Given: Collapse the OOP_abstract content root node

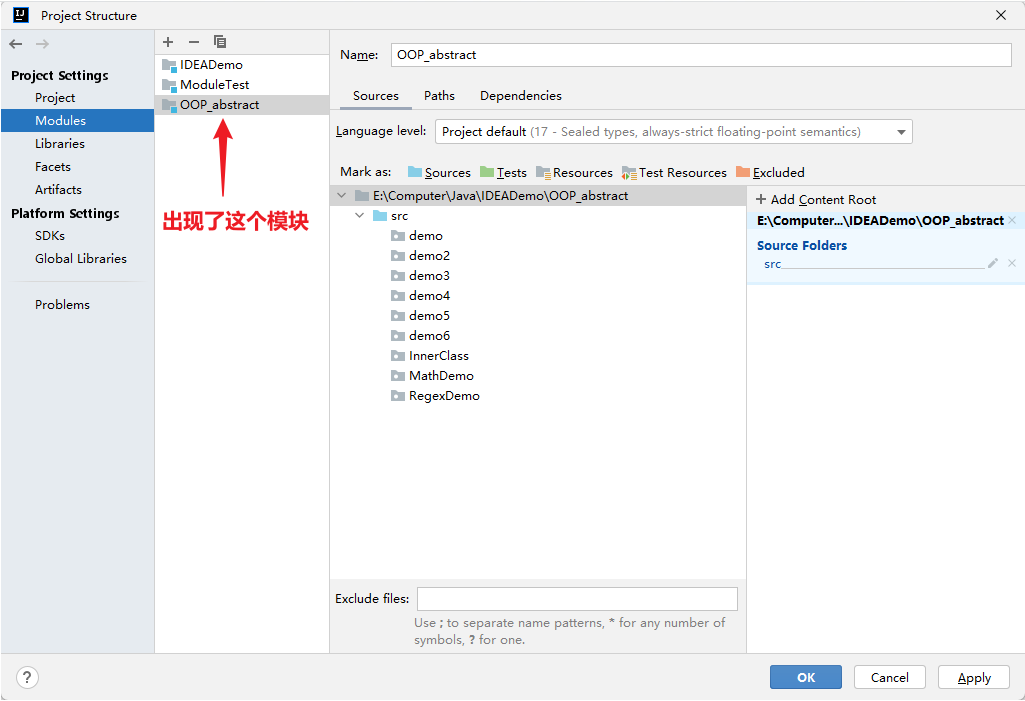Looking at the screenshot, I should coord(341,196).
